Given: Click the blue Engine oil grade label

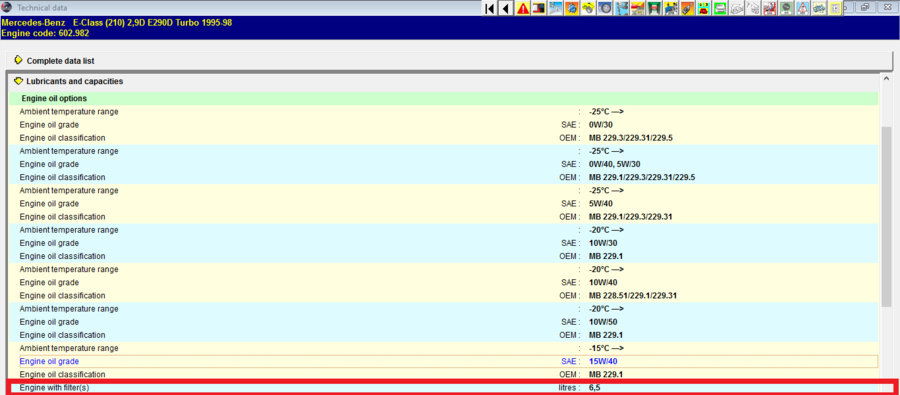Looking at the screenshot, I should pyautogui.click(x=49, y=361).
